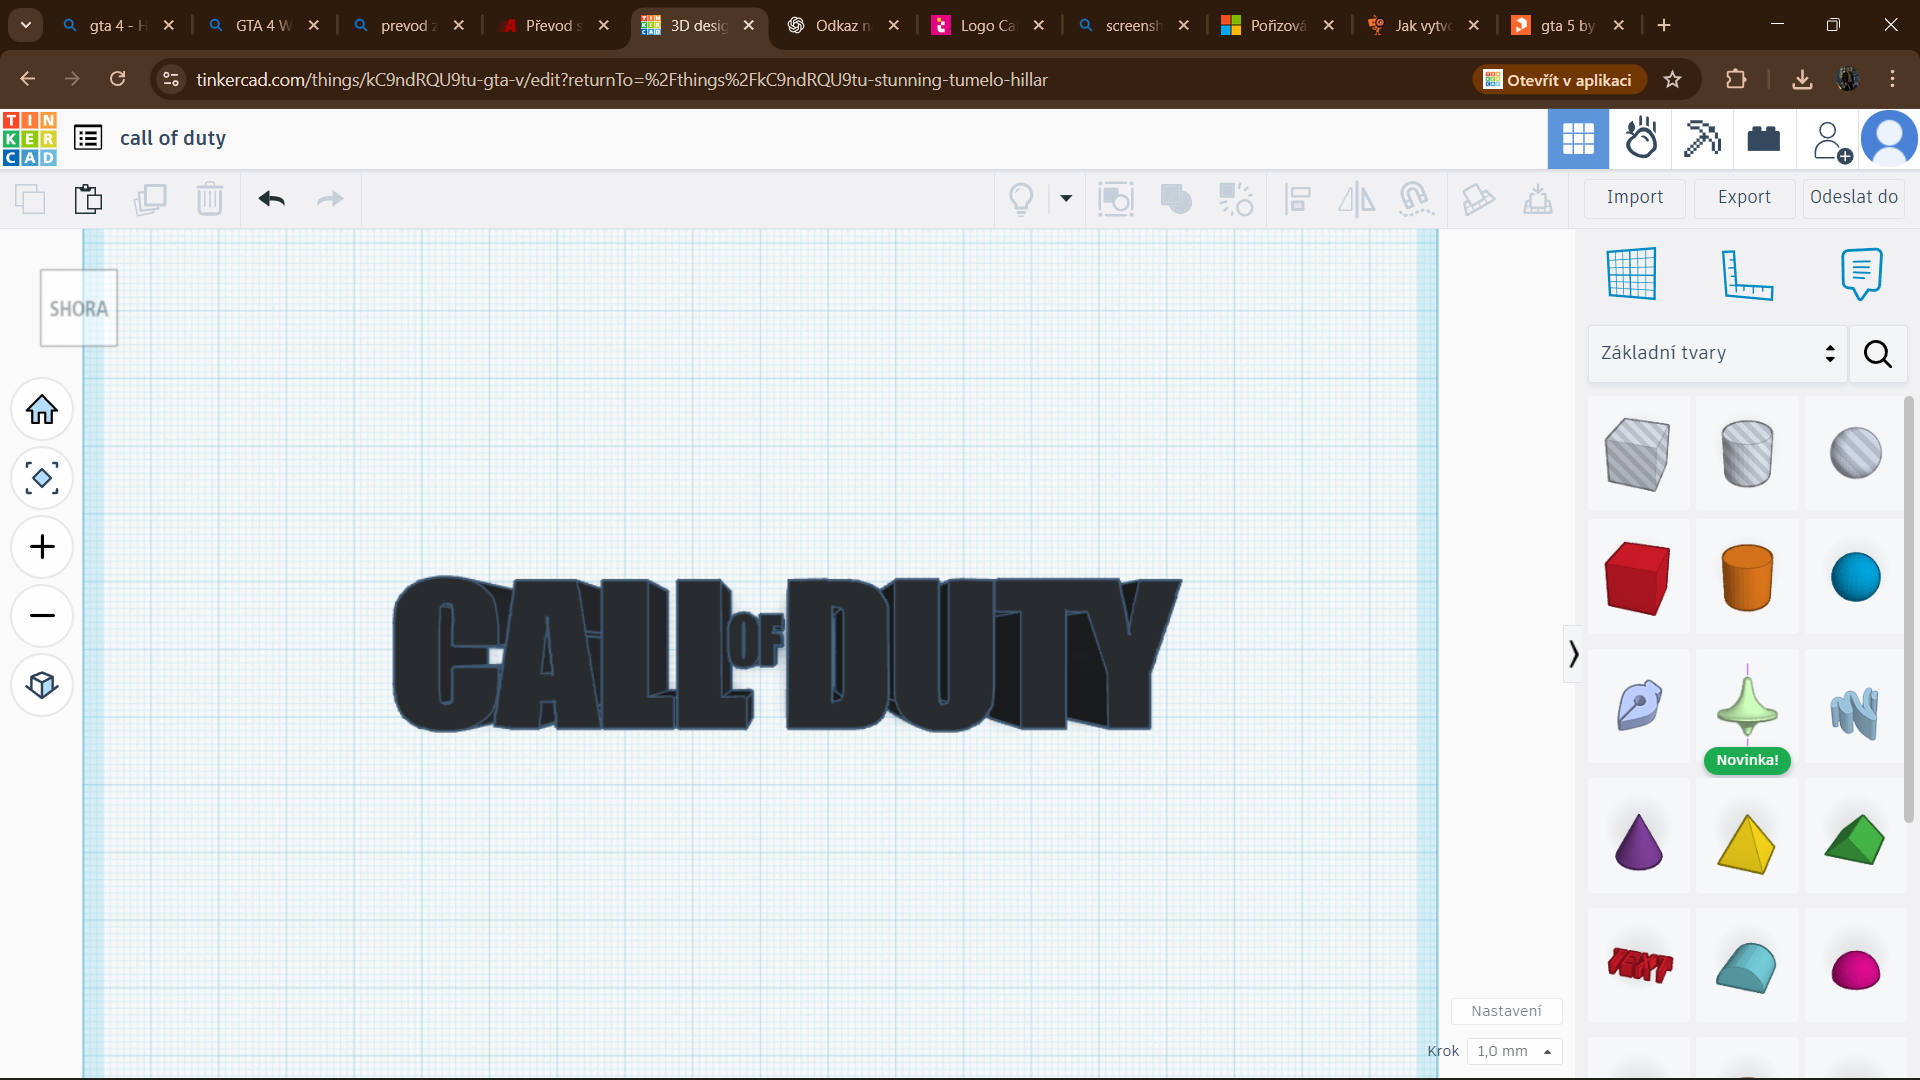Select the Scribble shape
The height and width of the screenshot is (1080, 1920).
(1639, 705)
